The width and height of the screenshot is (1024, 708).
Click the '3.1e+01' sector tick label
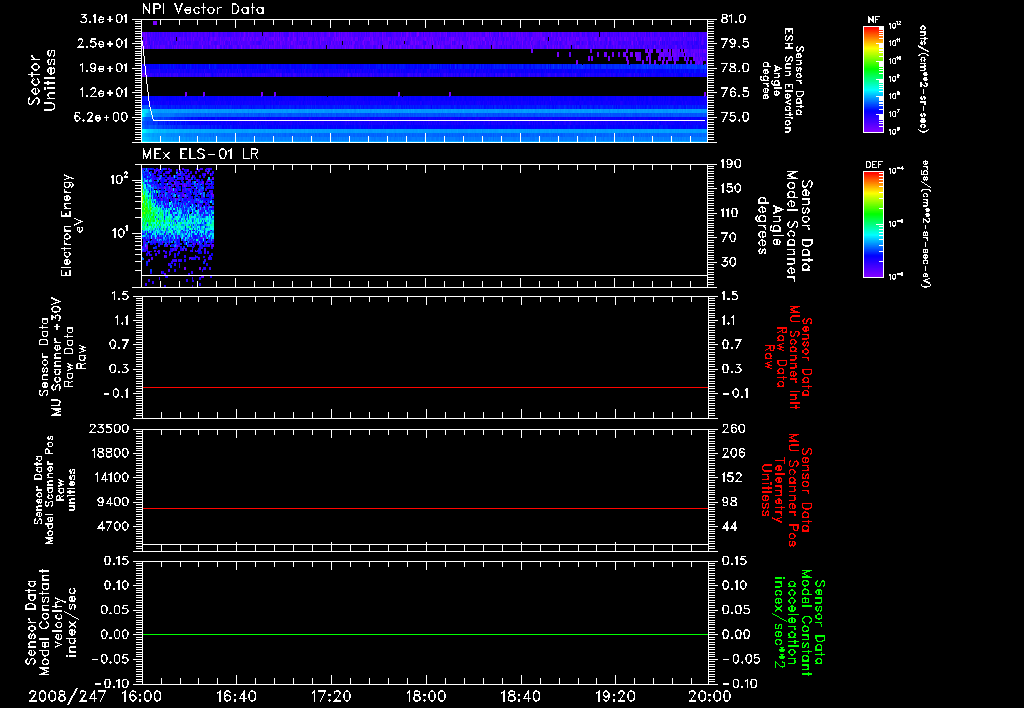pyautogui.click(x=104, y=19)
